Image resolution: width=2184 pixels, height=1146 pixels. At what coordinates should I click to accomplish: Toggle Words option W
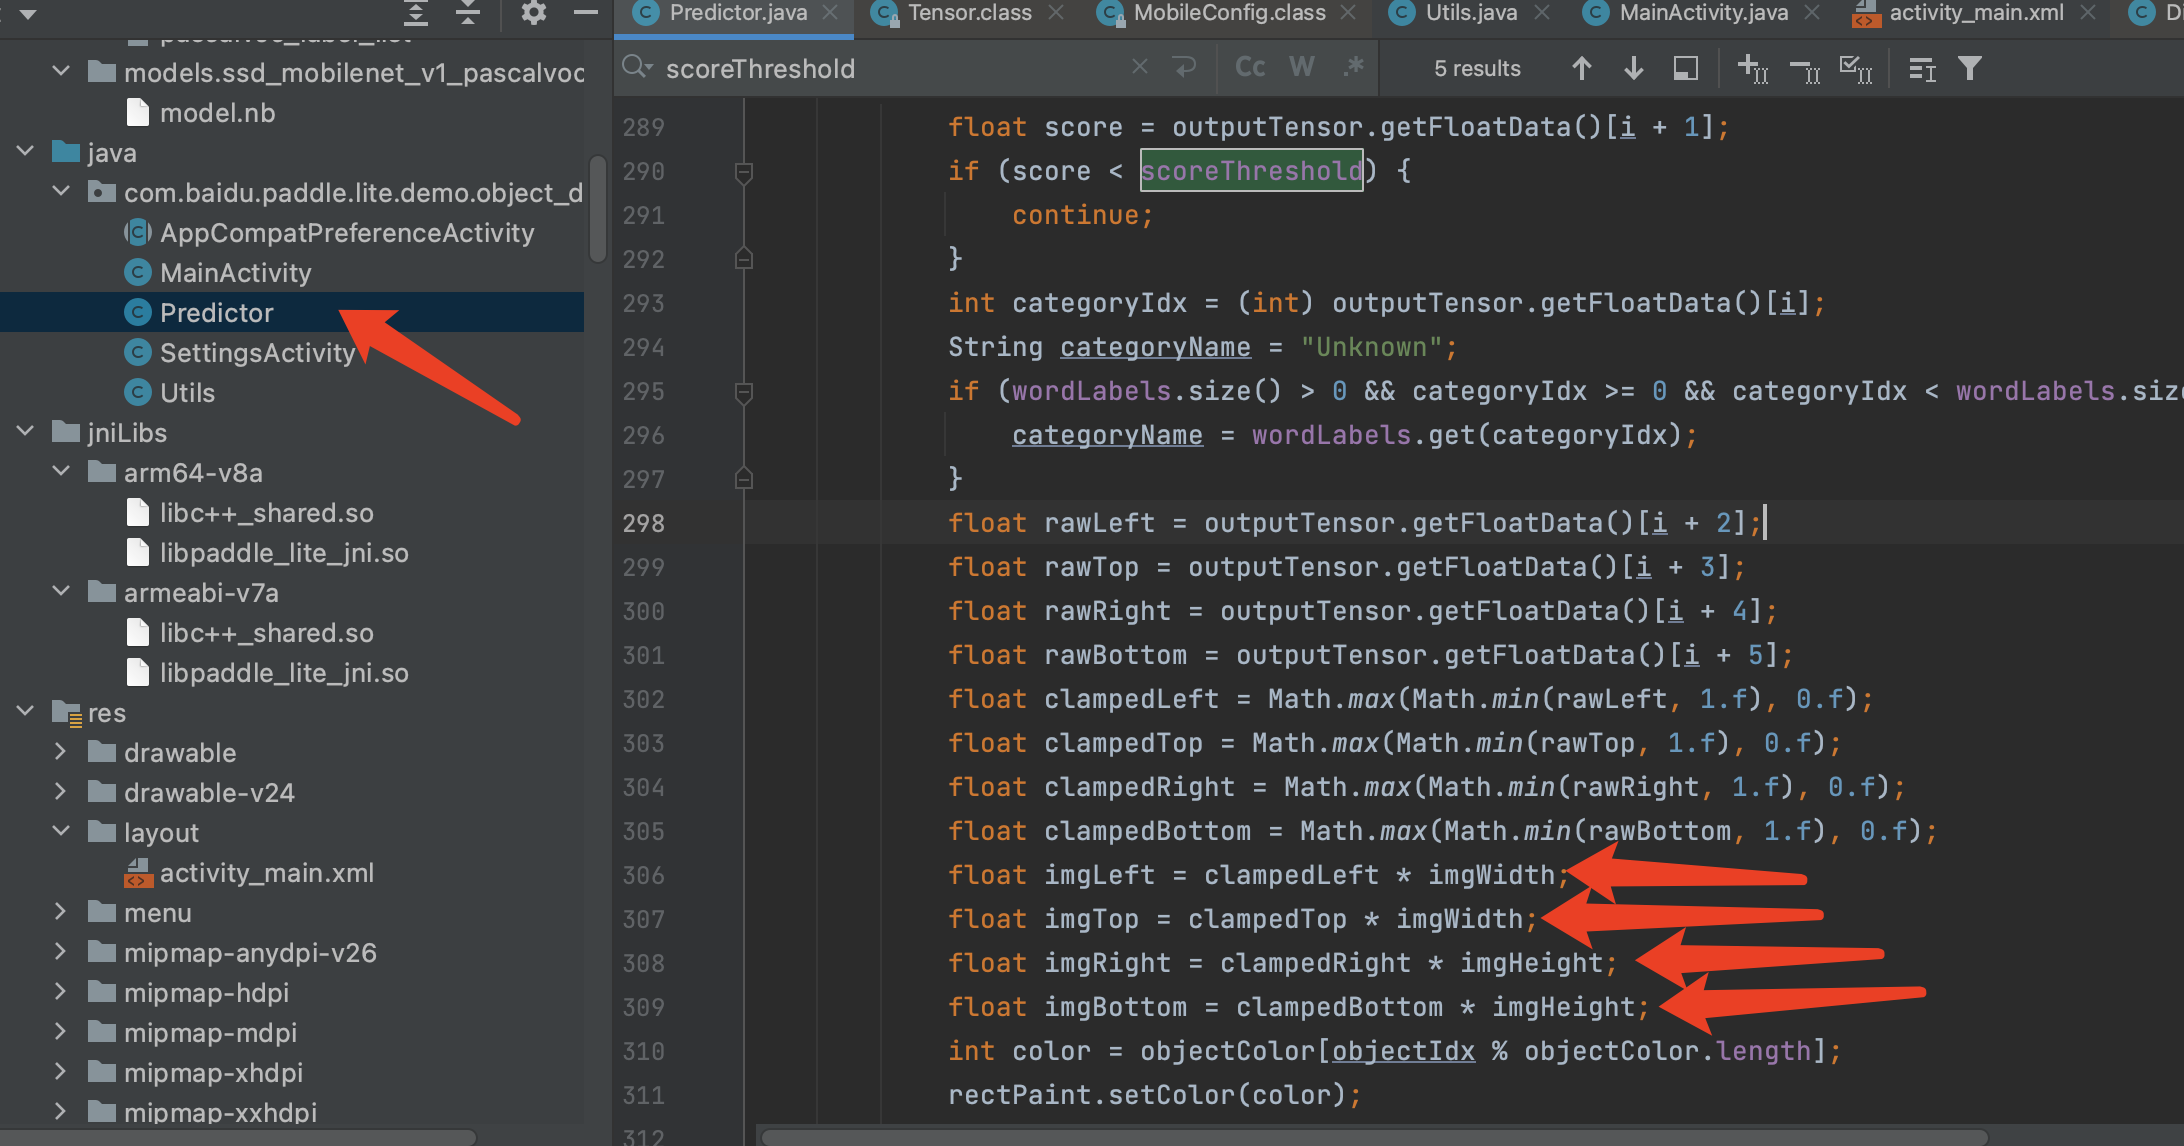pos(1302,67)
